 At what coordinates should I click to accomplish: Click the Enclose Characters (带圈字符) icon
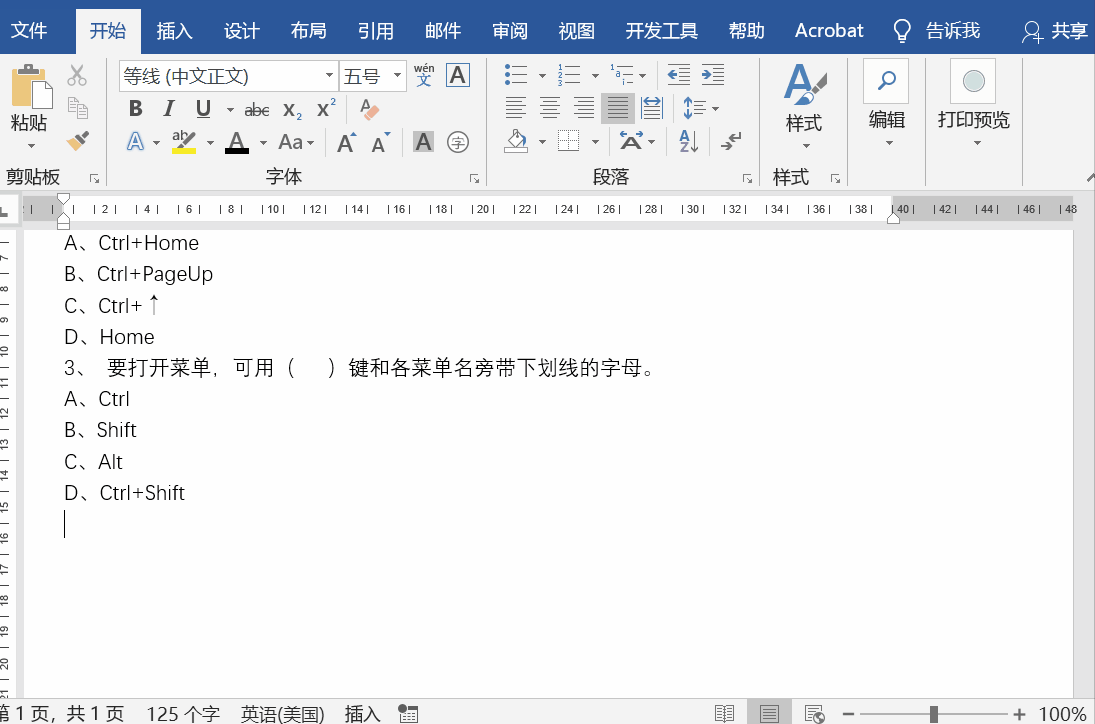(x=457, y=142)
